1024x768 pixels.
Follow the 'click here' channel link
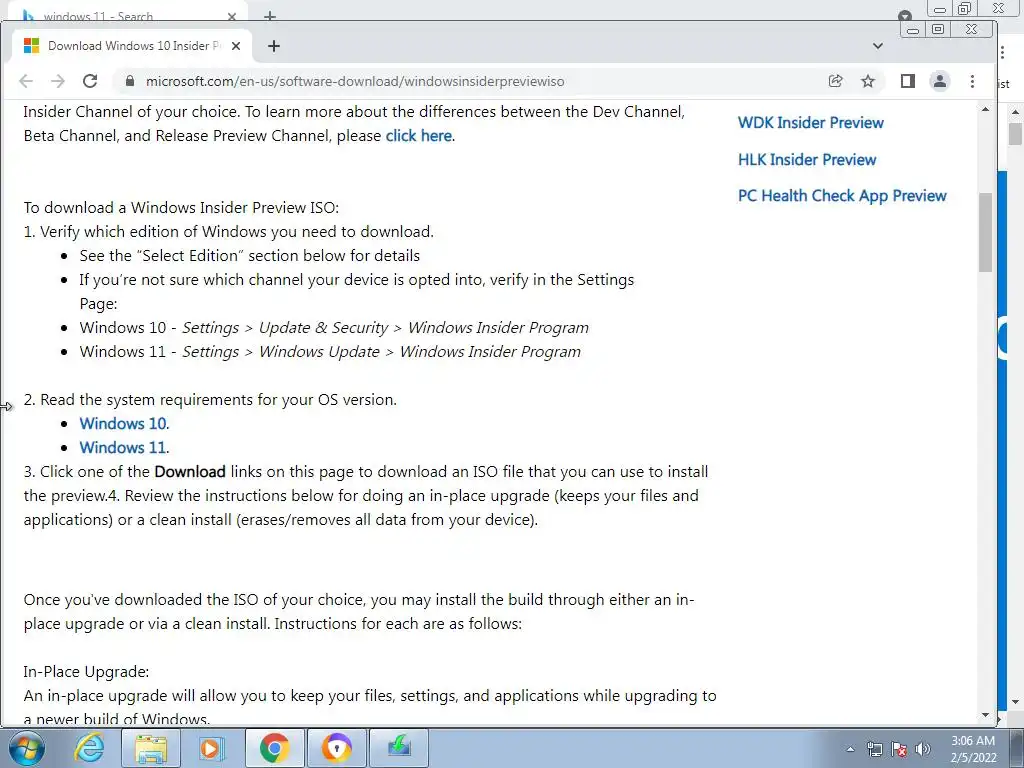coord(418,136)
